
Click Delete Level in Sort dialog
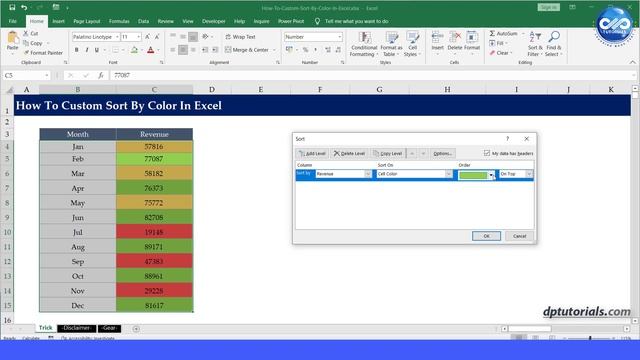click(x=349, y=153)
